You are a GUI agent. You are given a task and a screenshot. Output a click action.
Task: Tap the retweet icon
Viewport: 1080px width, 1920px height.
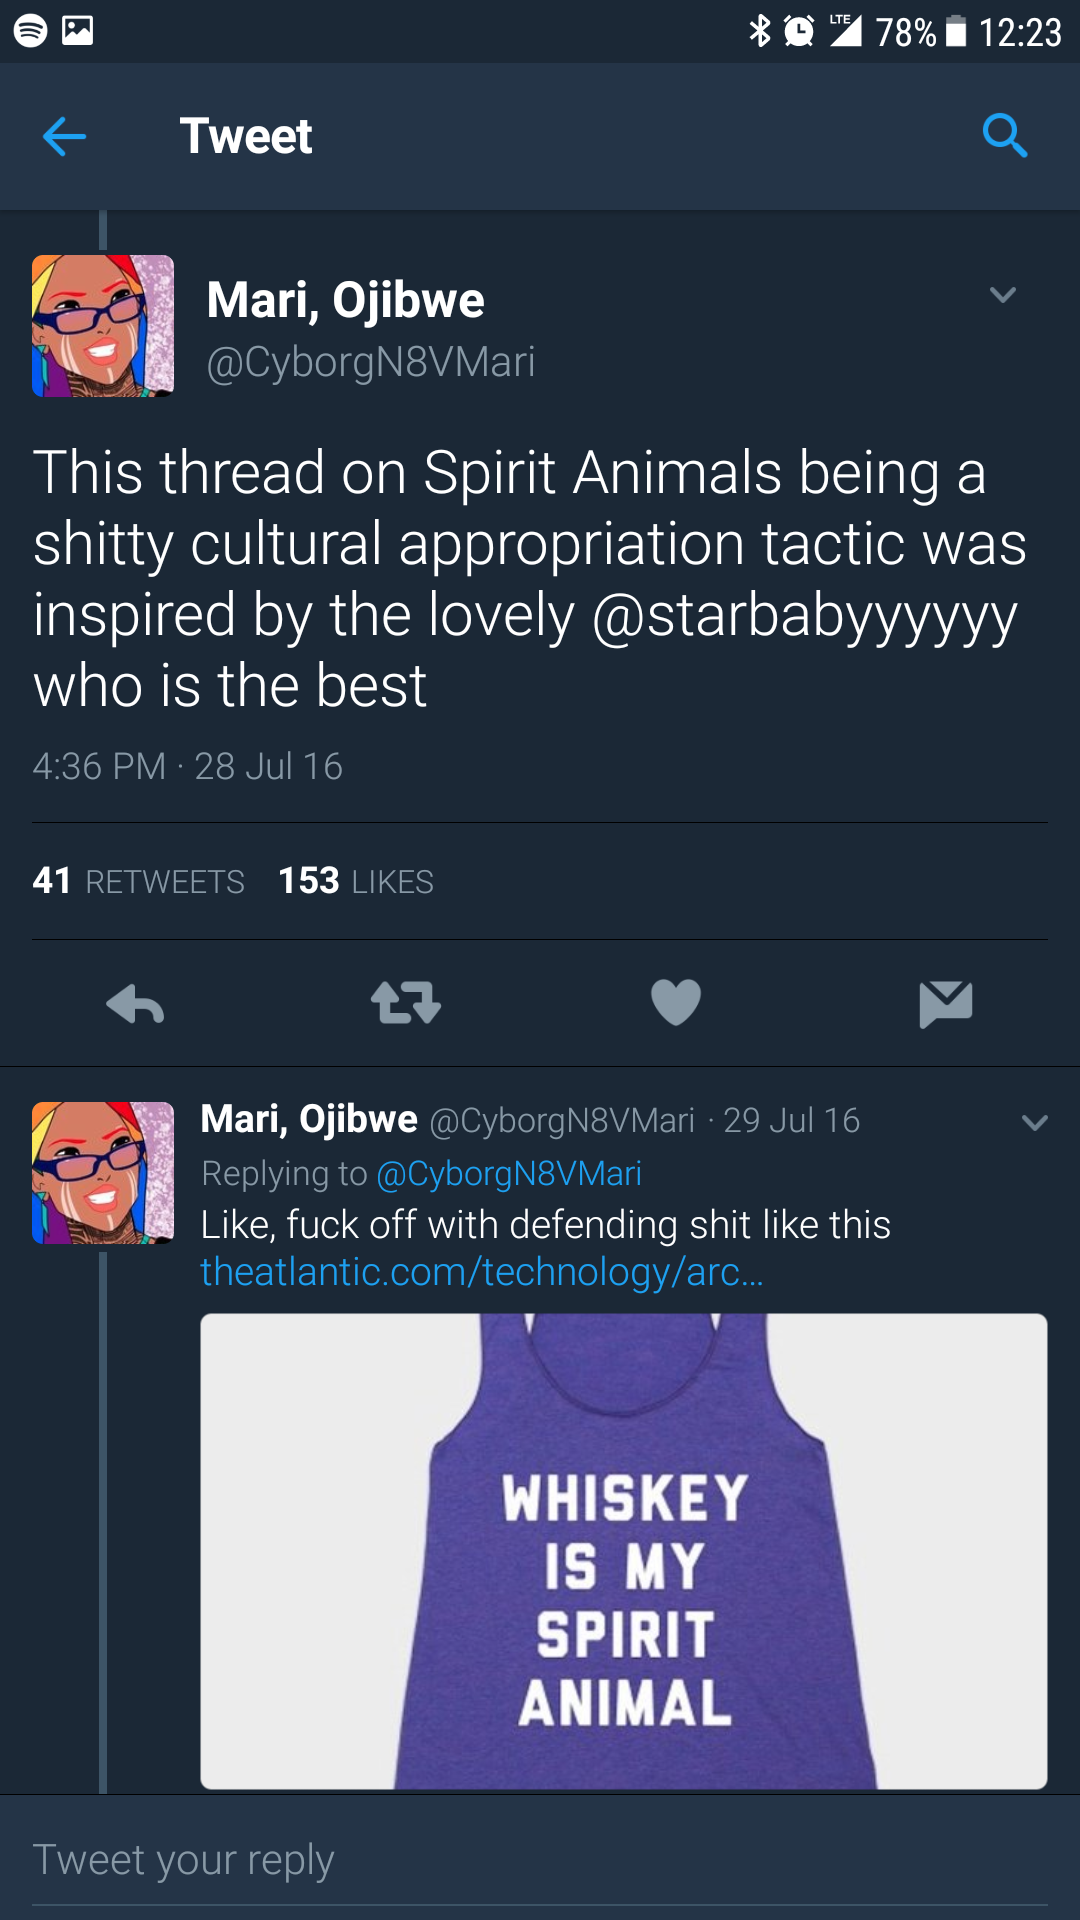405,1003
